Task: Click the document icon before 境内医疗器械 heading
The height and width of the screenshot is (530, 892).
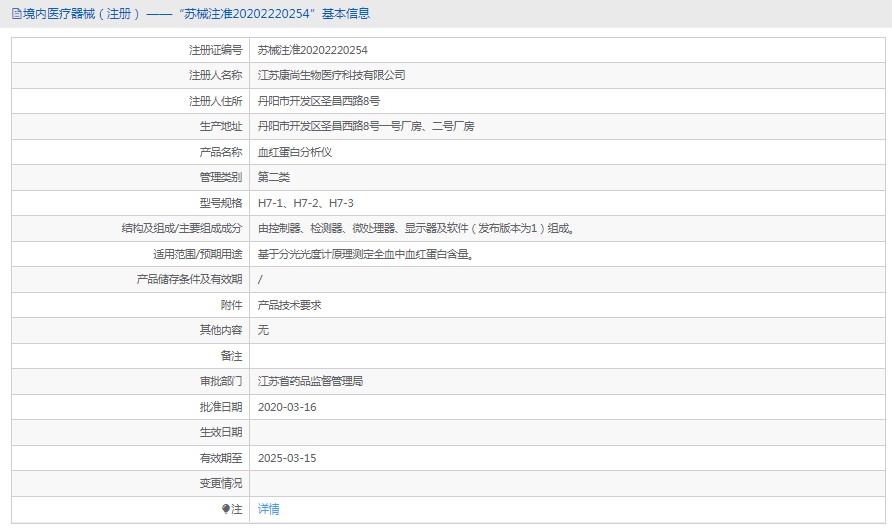Action: 16,14
